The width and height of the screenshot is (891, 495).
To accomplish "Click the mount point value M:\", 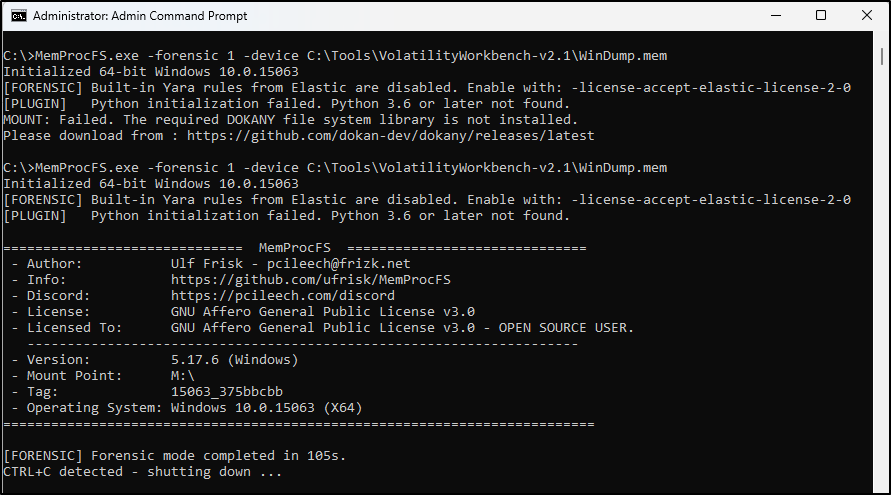I will tap(182, 376).
